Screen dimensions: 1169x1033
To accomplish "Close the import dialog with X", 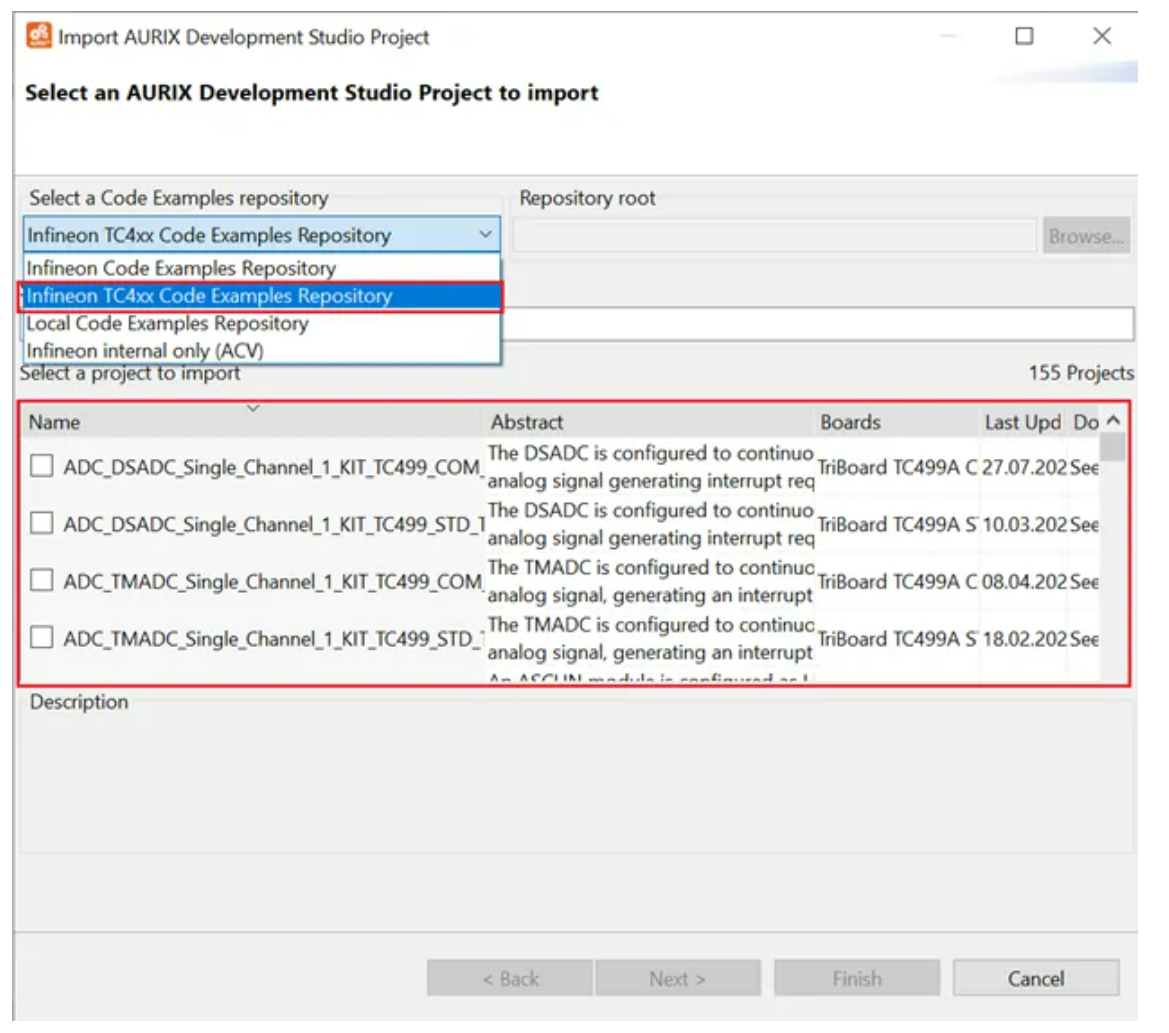I will click(x=1102, y=37).
